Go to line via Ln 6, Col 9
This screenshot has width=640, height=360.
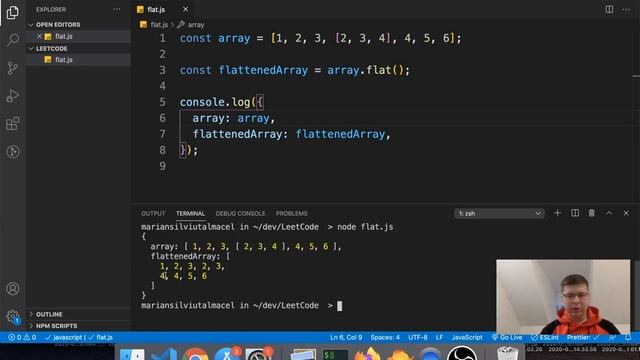(346, 338)
